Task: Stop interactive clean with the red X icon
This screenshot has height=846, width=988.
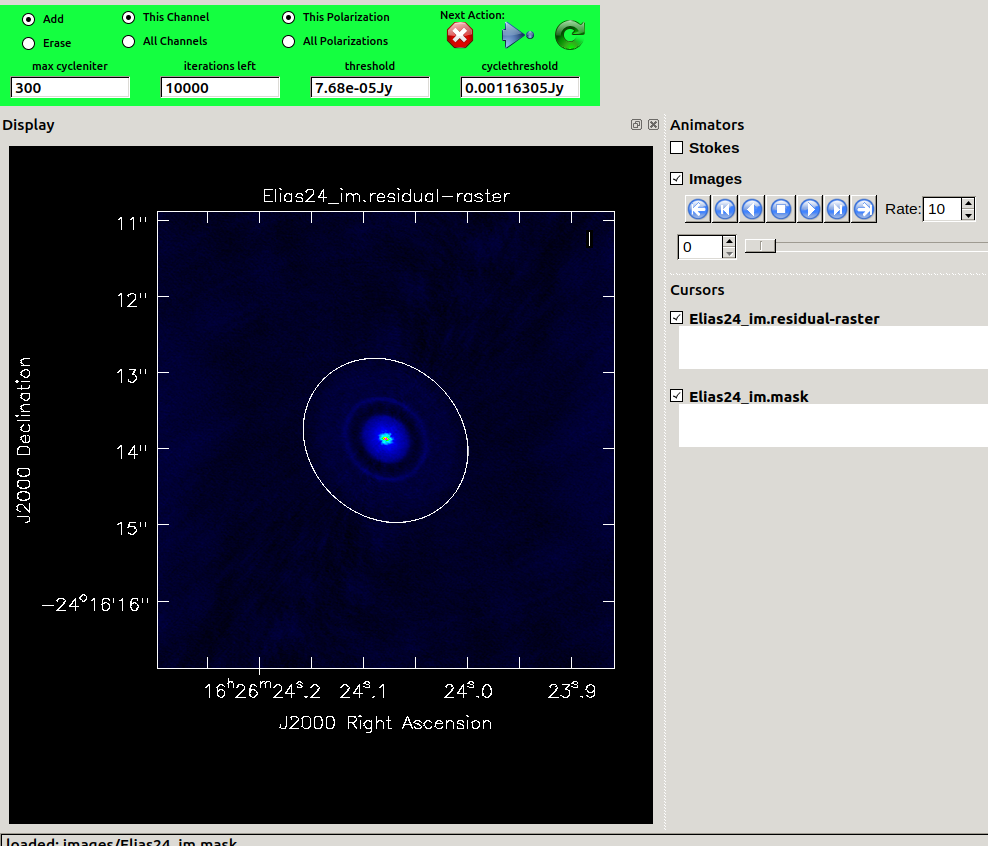Action: [x=460, y=35]
